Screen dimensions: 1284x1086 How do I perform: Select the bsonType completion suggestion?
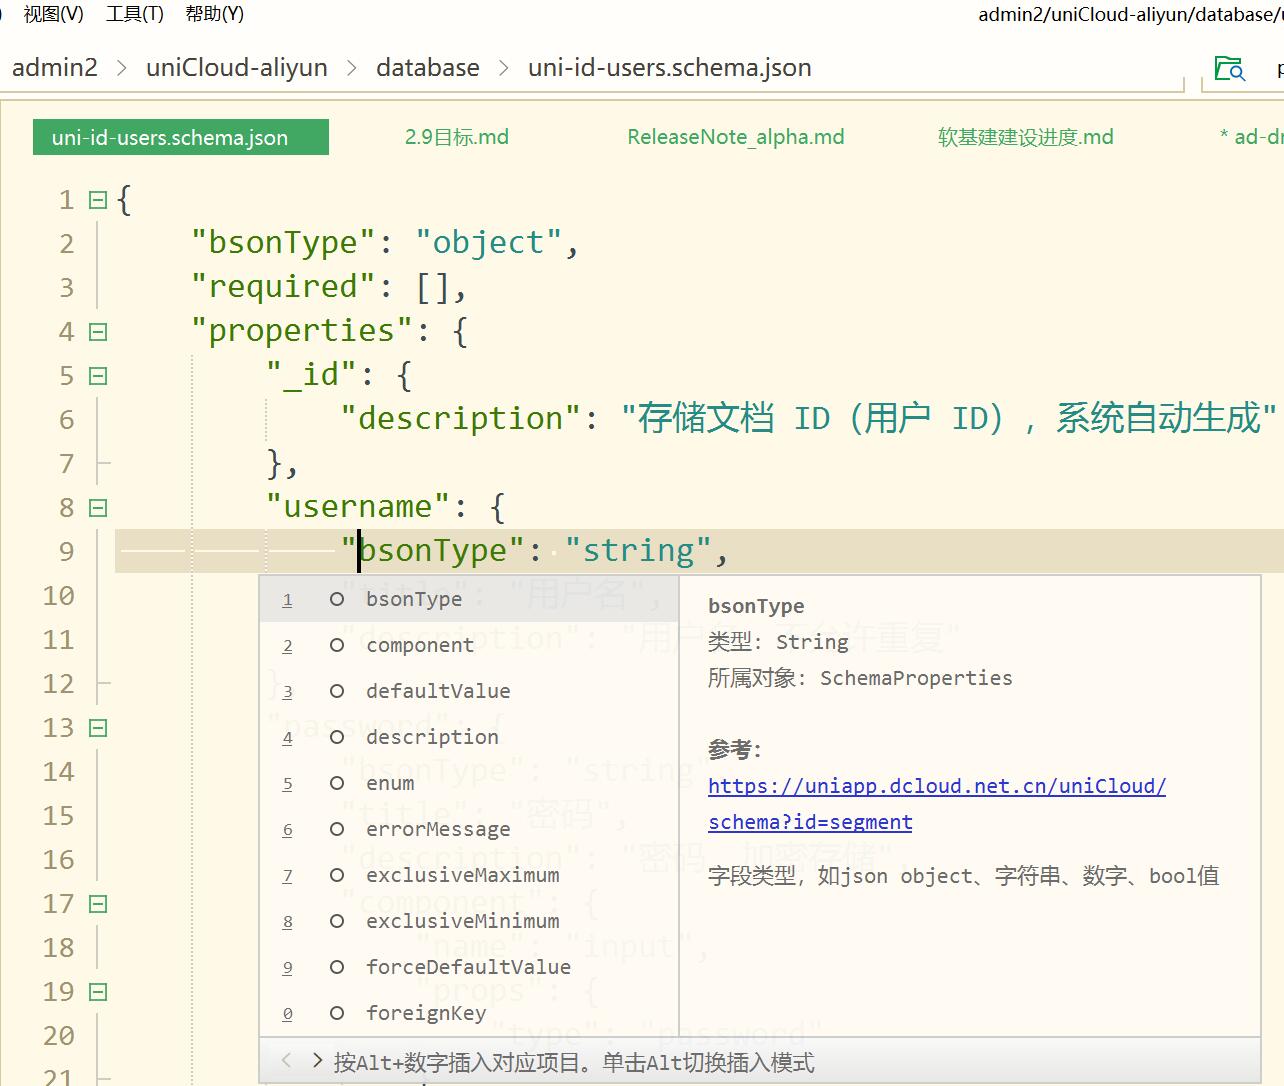(469, 599)
